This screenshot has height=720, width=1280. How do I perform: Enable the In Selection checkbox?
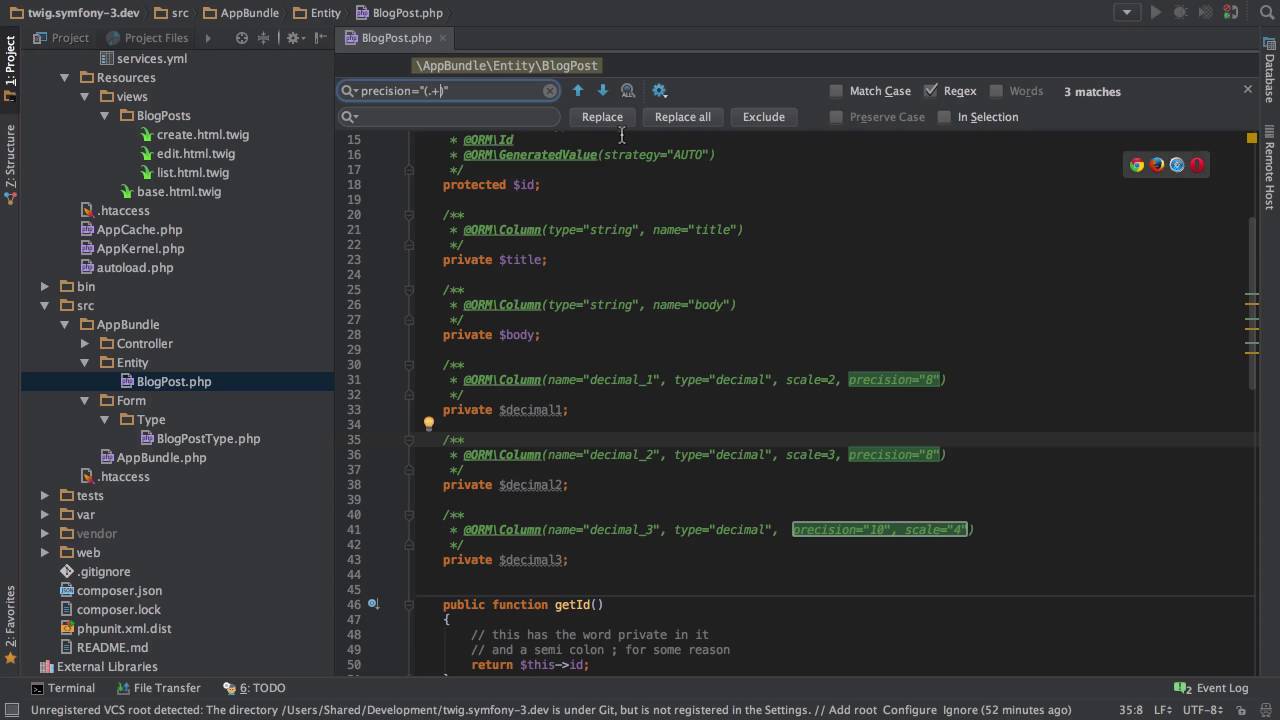[x=944, y=117]
